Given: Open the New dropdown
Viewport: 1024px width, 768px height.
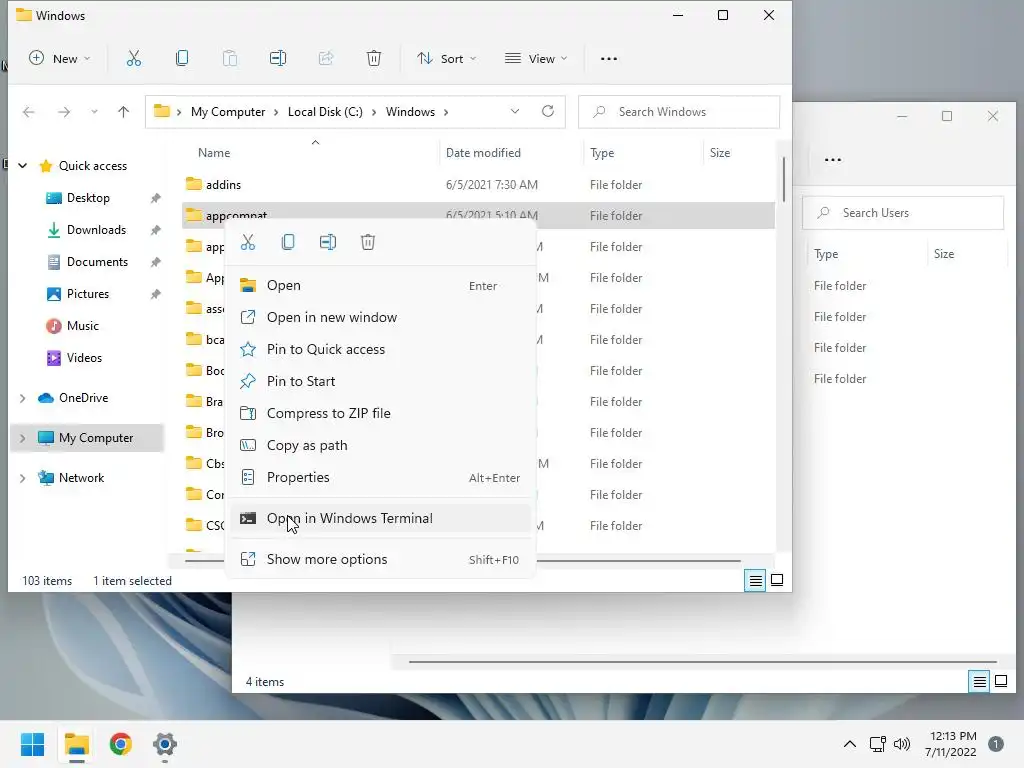Looking at the screenshot, I should click(59, 59).
